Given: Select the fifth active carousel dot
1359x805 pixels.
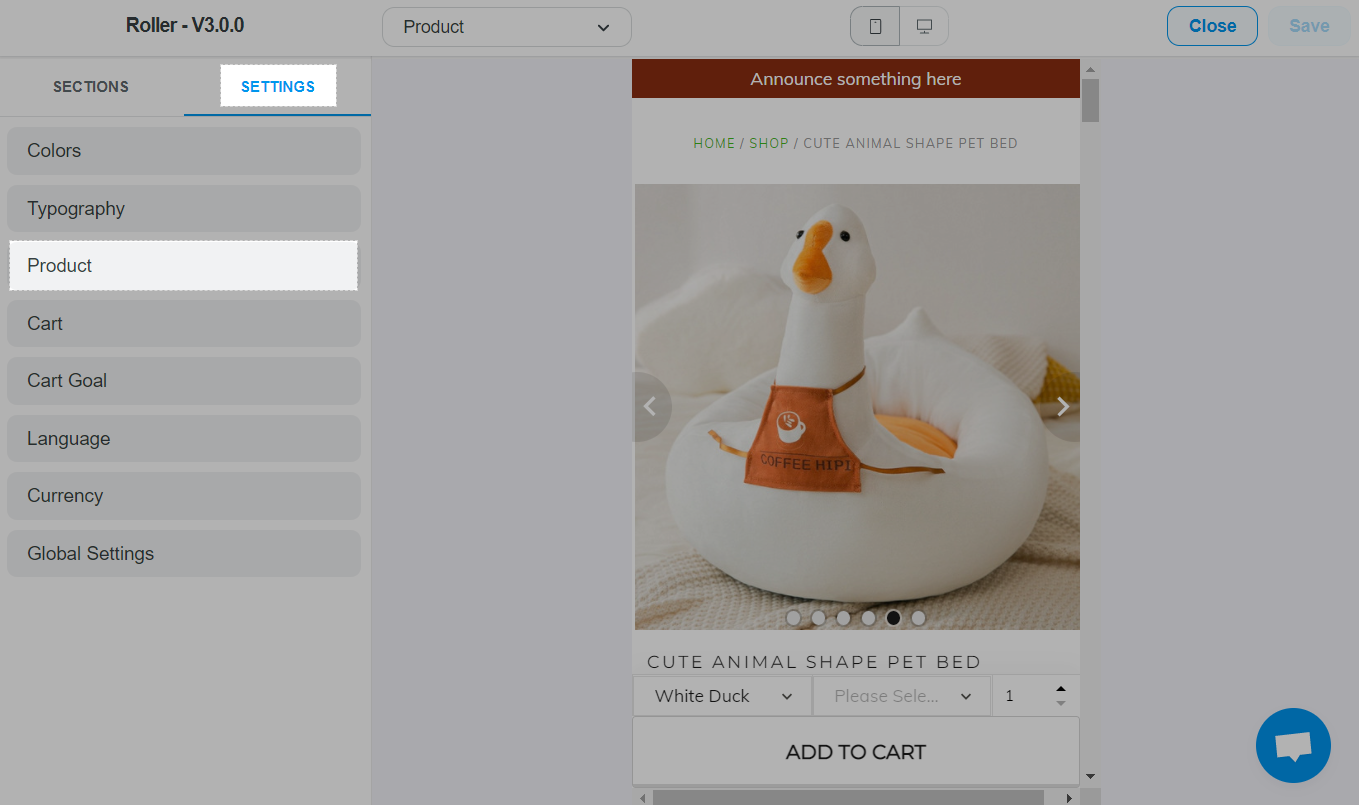Looking at the screenshot, I should (x=894, y=618).
